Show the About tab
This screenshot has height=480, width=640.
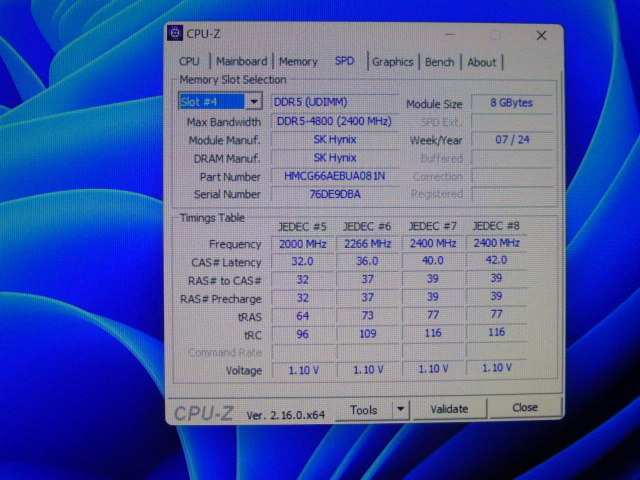coord(481,62)
